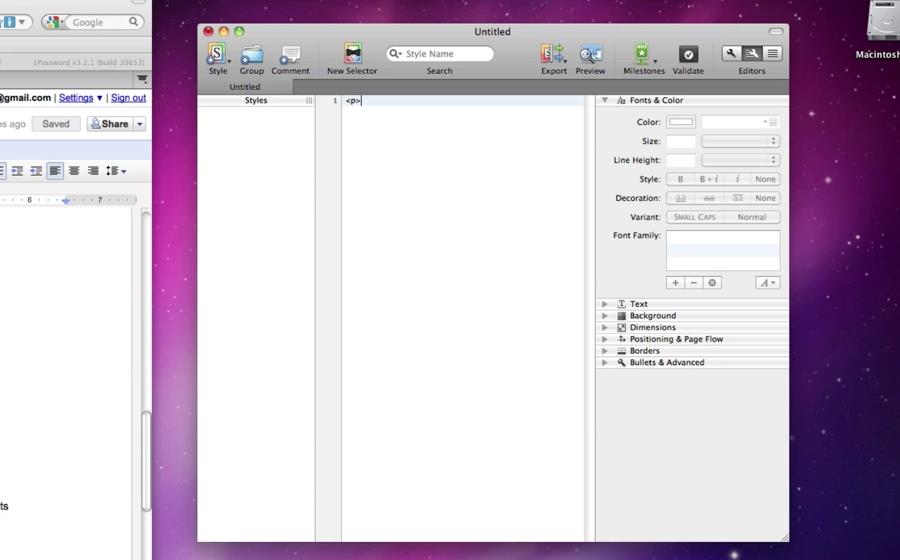The width and height of the screenshot is (900, 560).
Task: Set font style to Bold plus Italic
Action: click(709, 179)
